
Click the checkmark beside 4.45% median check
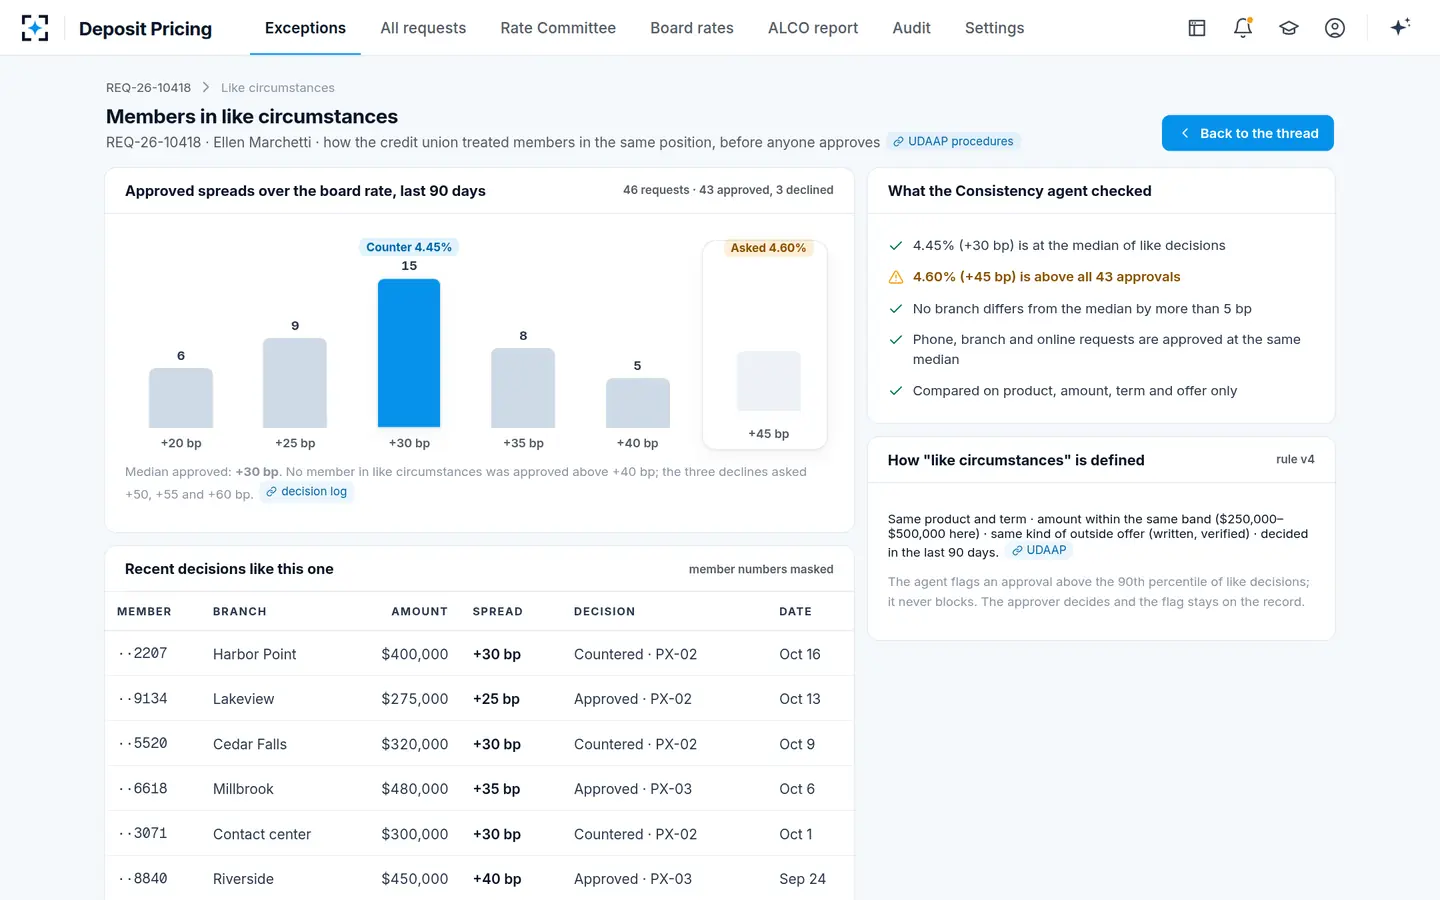click(x=896, y=246)
